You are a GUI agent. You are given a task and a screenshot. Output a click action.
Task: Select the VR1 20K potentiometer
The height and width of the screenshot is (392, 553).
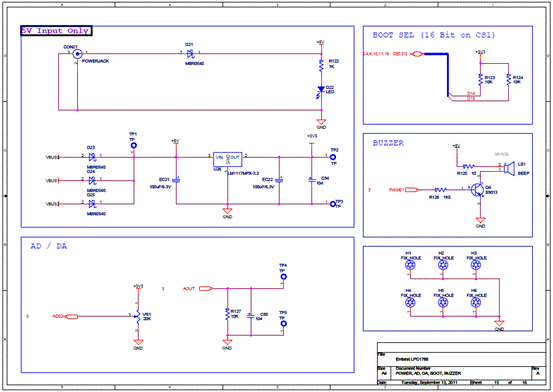click(138, 316)
